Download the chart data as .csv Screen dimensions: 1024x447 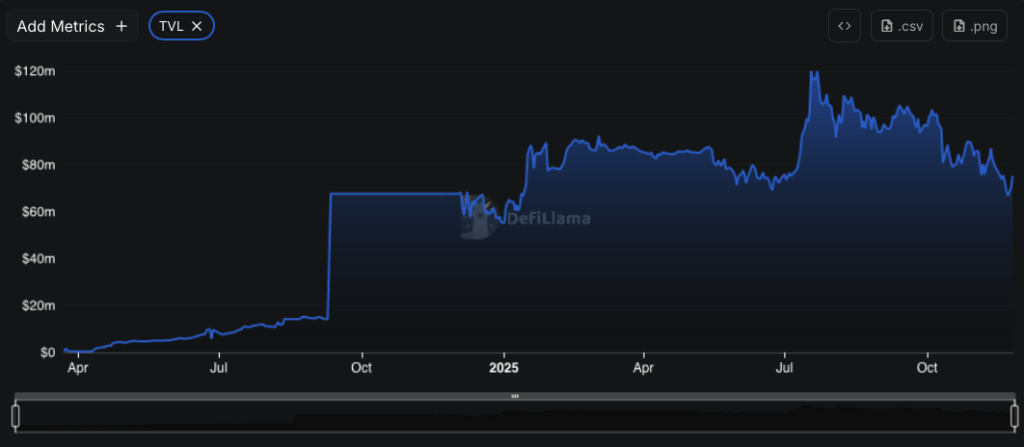click(x=902, y=26)
